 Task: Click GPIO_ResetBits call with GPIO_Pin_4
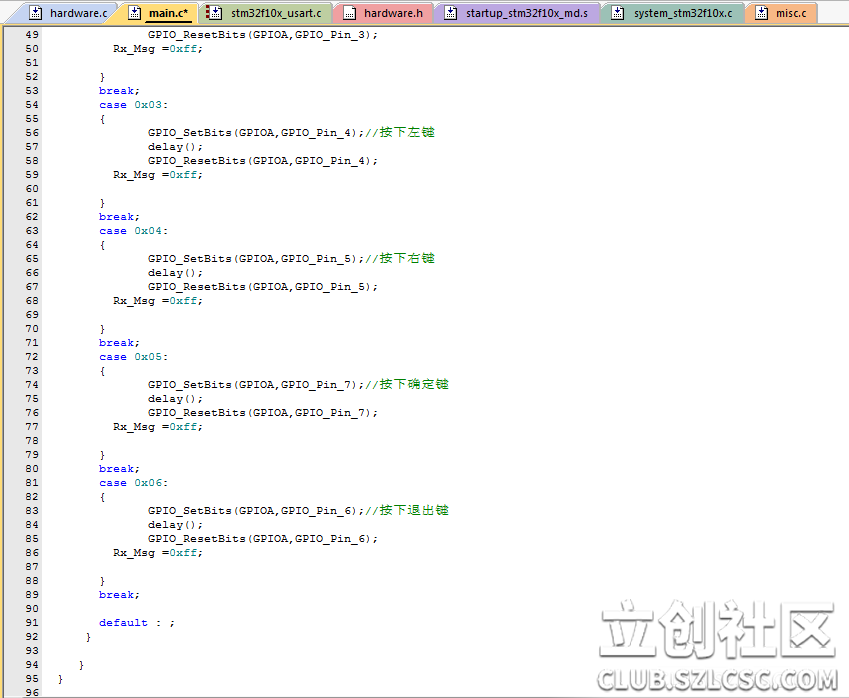point(263,161)
